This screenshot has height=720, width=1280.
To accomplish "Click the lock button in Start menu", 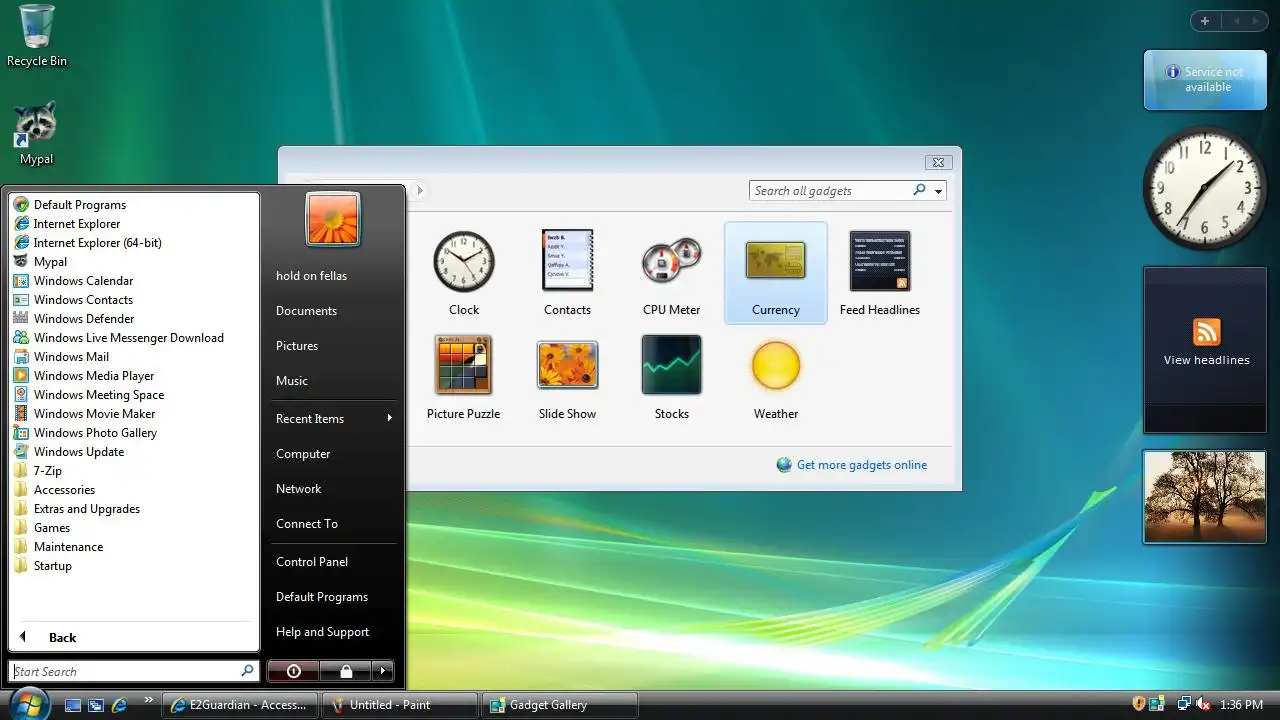I will pyautogui.click(x=345, y=671).
